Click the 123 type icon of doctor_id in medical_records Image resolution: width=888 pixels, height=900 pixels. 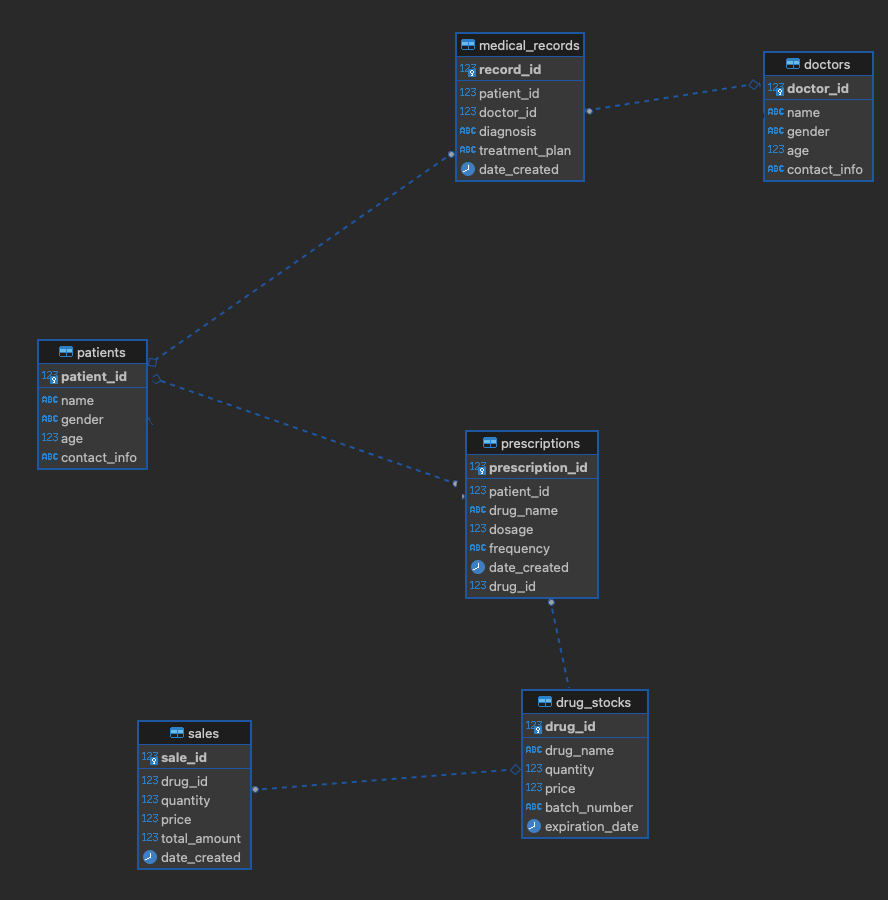(468, 111)
